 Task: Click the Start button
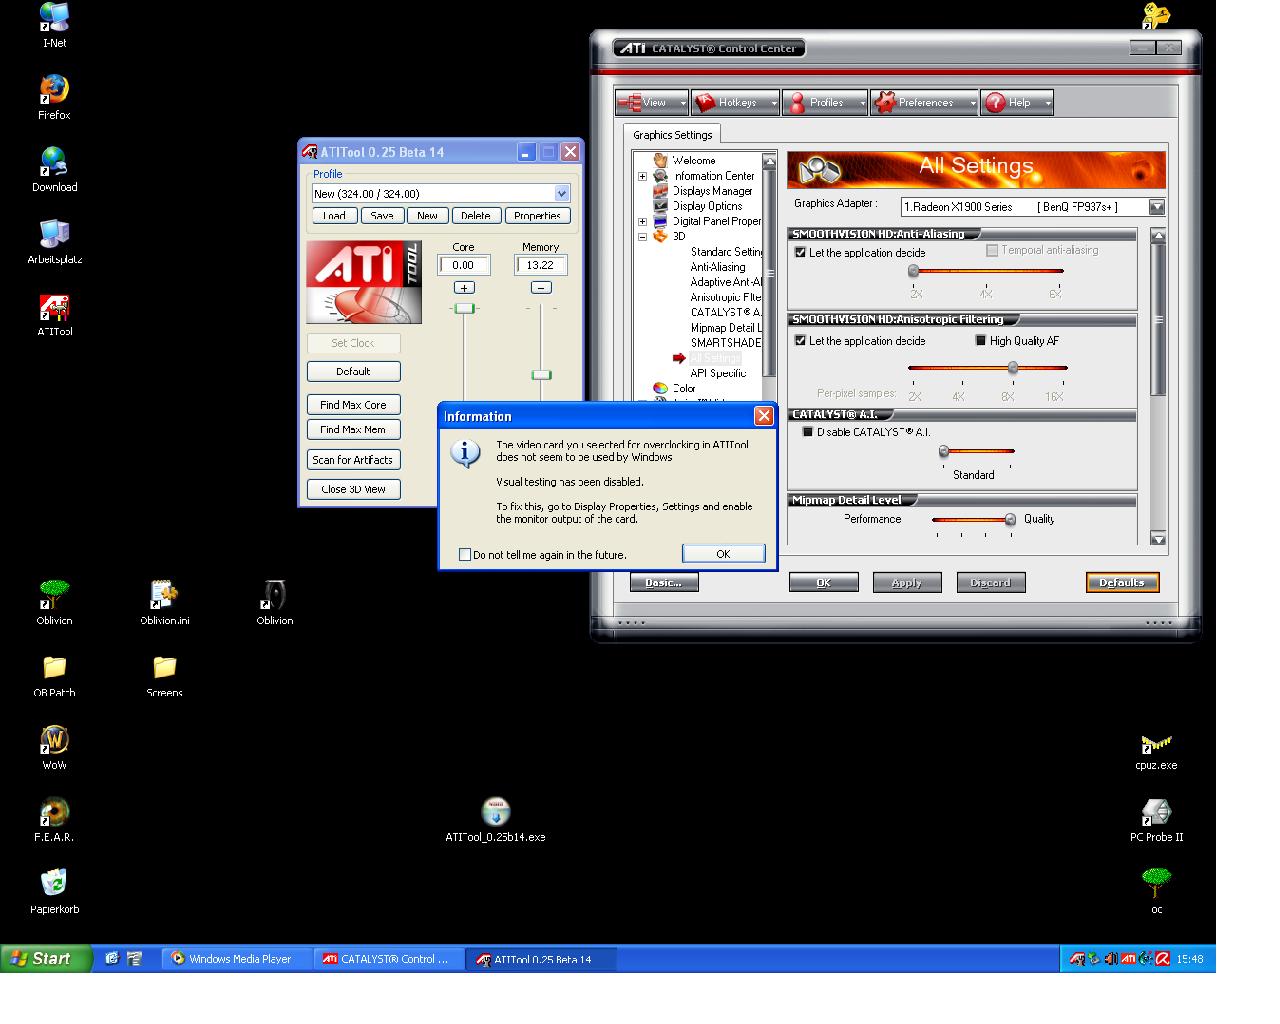[46, 959]
